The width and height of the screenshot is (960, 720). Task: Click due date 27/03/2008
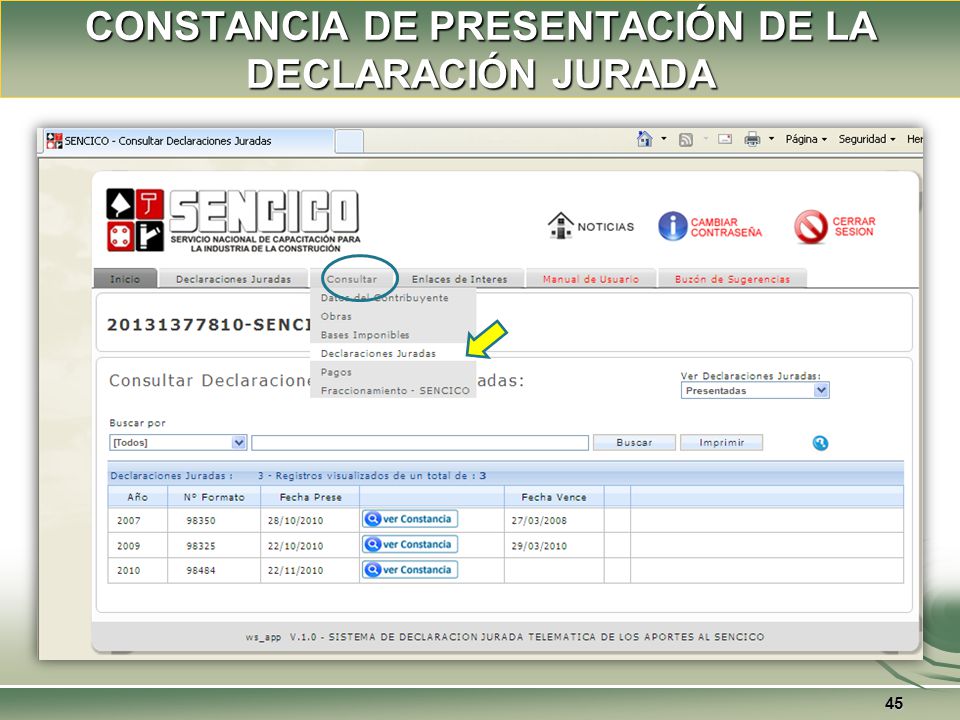tap(539, 520)
